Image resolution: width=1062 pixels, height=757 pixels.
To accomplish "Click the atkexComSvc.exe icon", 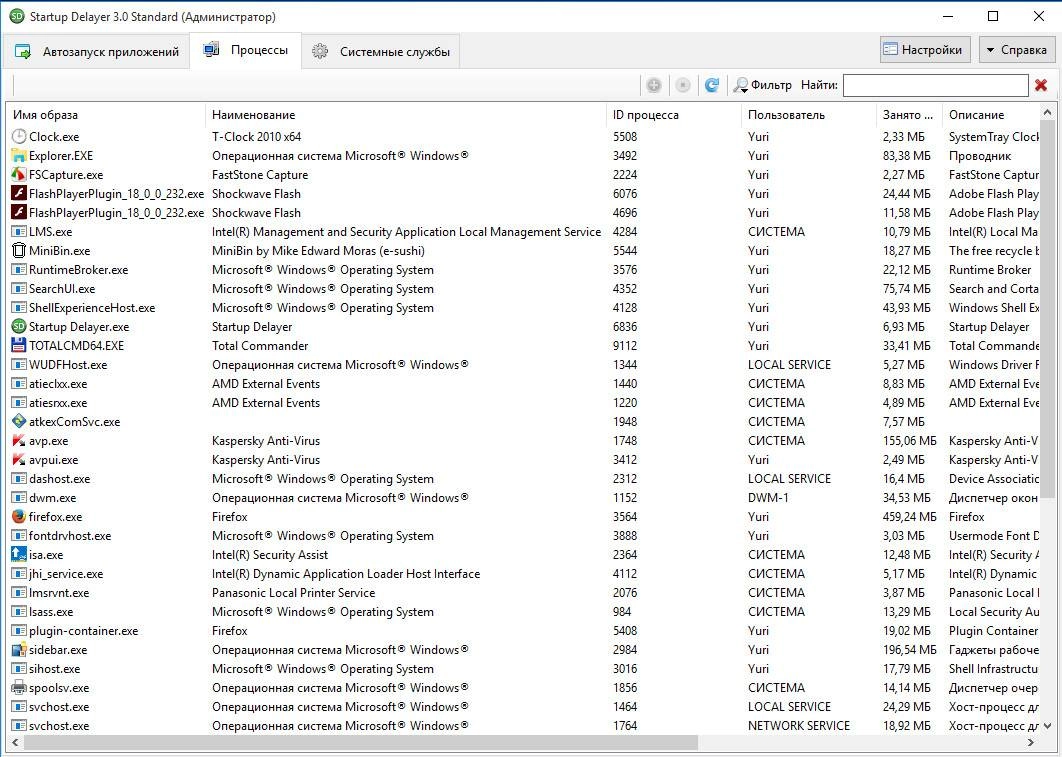I will click(x=19, y=421).
